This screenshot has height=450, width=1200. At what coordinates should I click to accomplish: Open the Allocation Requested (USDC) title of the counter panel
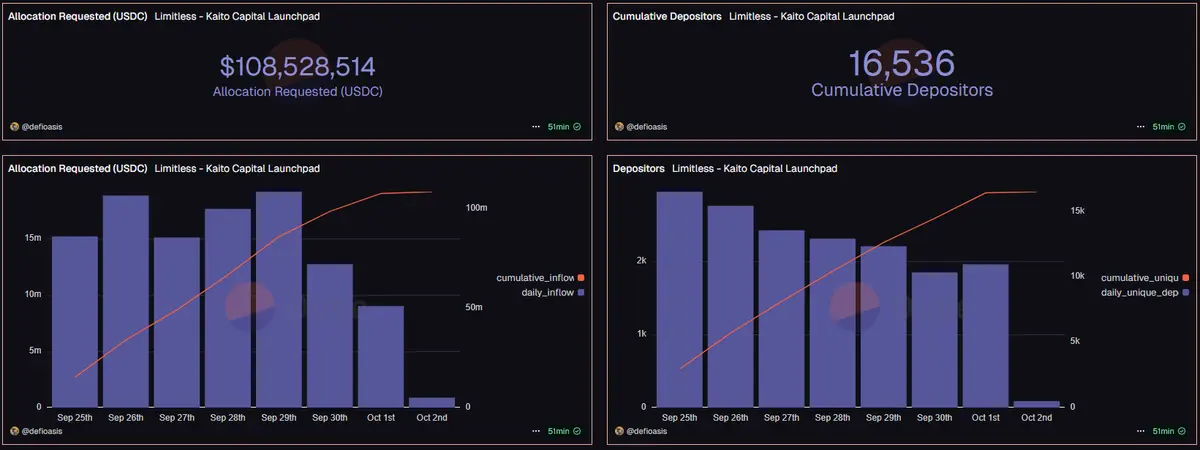[78, 17]
